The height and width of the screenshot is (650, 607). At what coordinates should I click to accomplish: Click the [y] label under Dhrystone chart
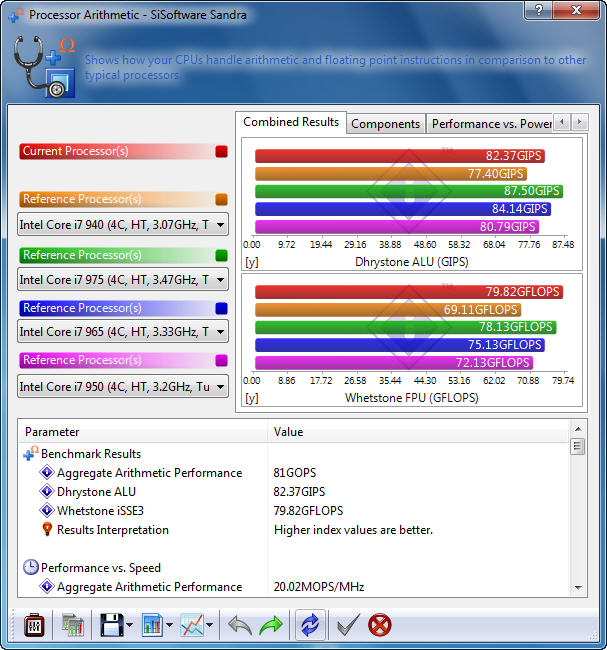tap(251, 262)
